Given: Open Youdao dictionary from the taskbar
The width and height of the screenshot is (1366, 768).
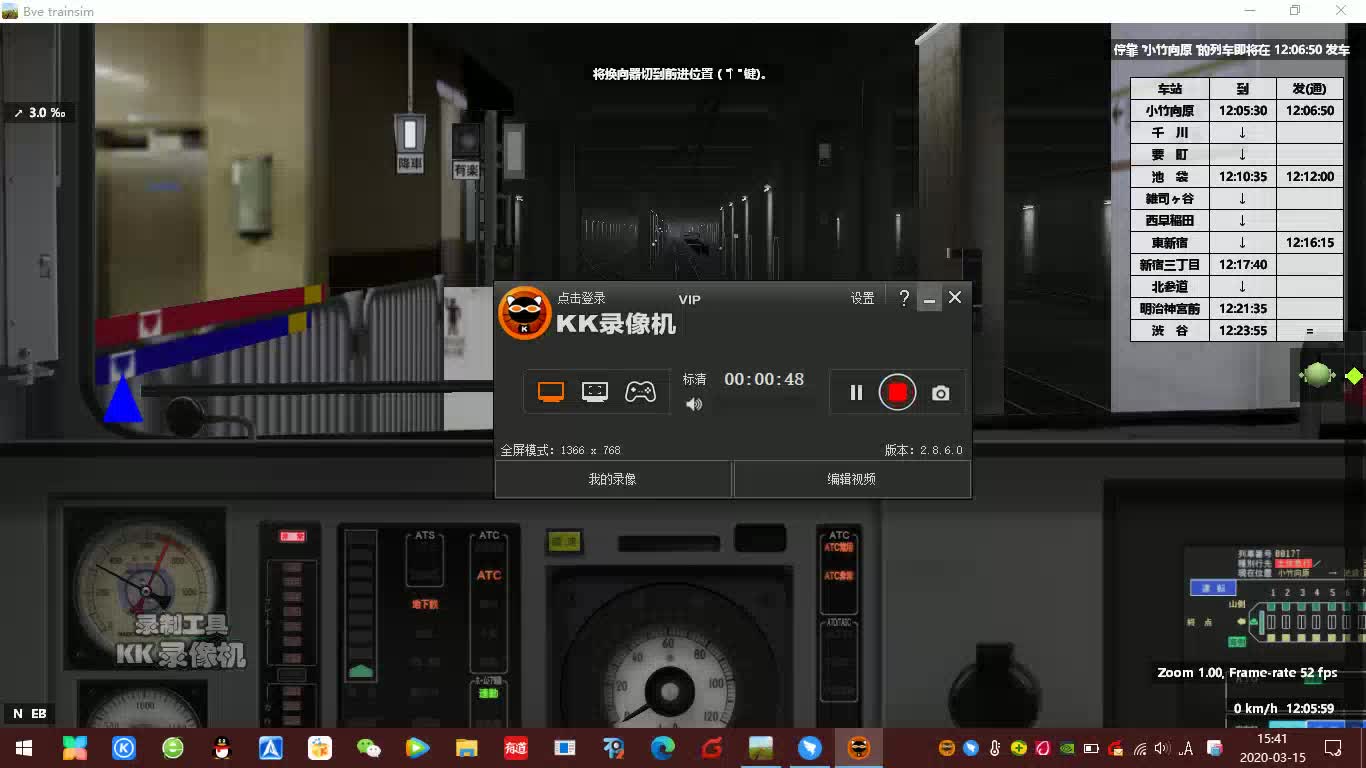Looking at the screenshot, I should pos(515,748).
